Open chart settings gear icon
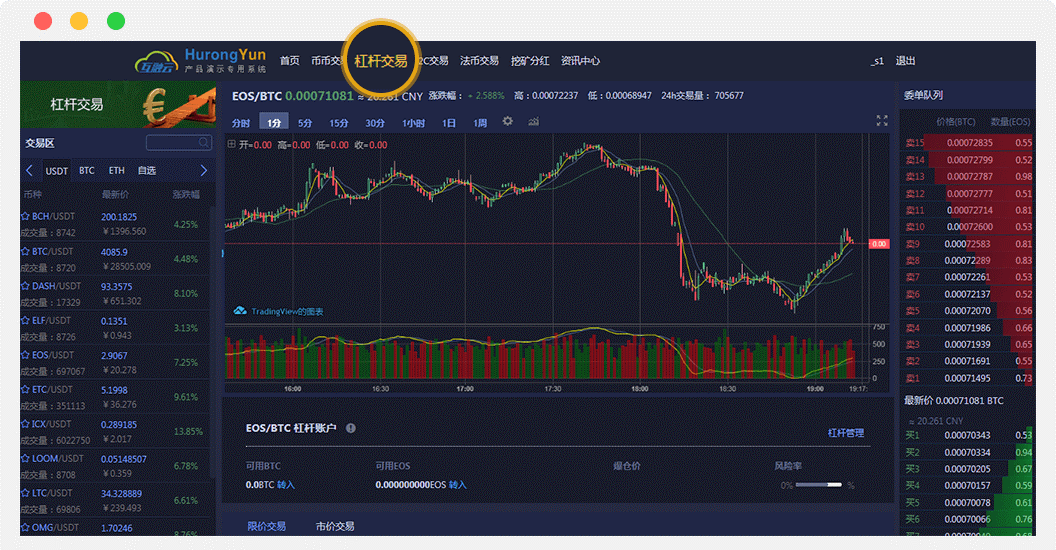Image resolution: width=1056 pixels, height=550 pixels. coord(508,121)
